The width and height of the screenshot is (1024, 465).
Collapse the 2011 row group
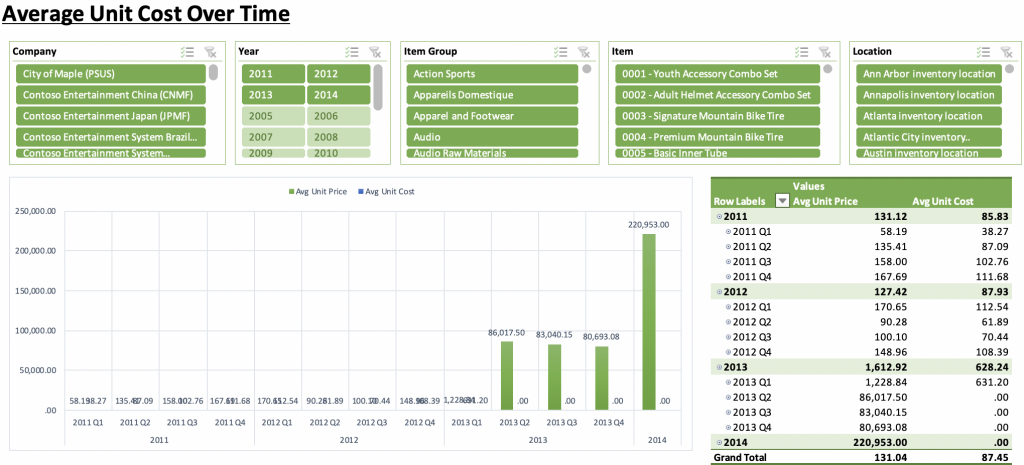click(x=718, y=216)
